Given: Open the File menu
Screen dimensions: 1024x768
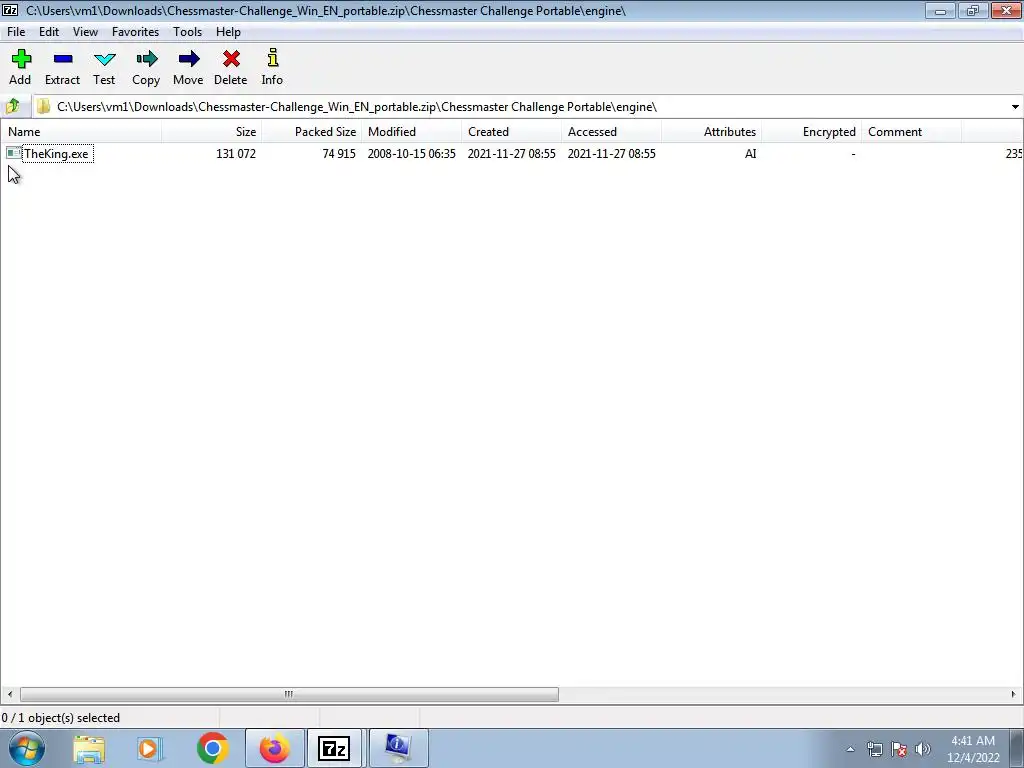Looking at the screenshot, I should [16, 31].
